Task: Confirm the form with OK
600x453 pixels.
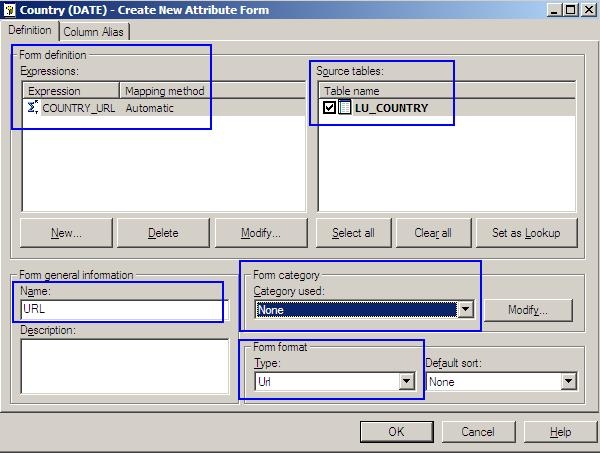Action: [x=396, y=431]
